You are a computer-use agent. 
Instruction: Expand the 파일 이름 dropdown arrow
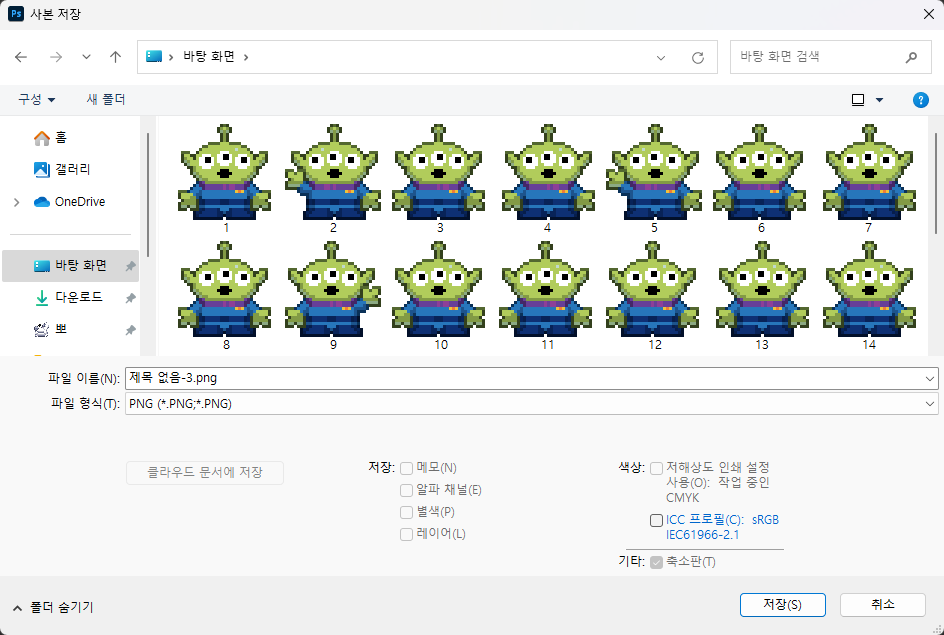[x=930, y=379]
